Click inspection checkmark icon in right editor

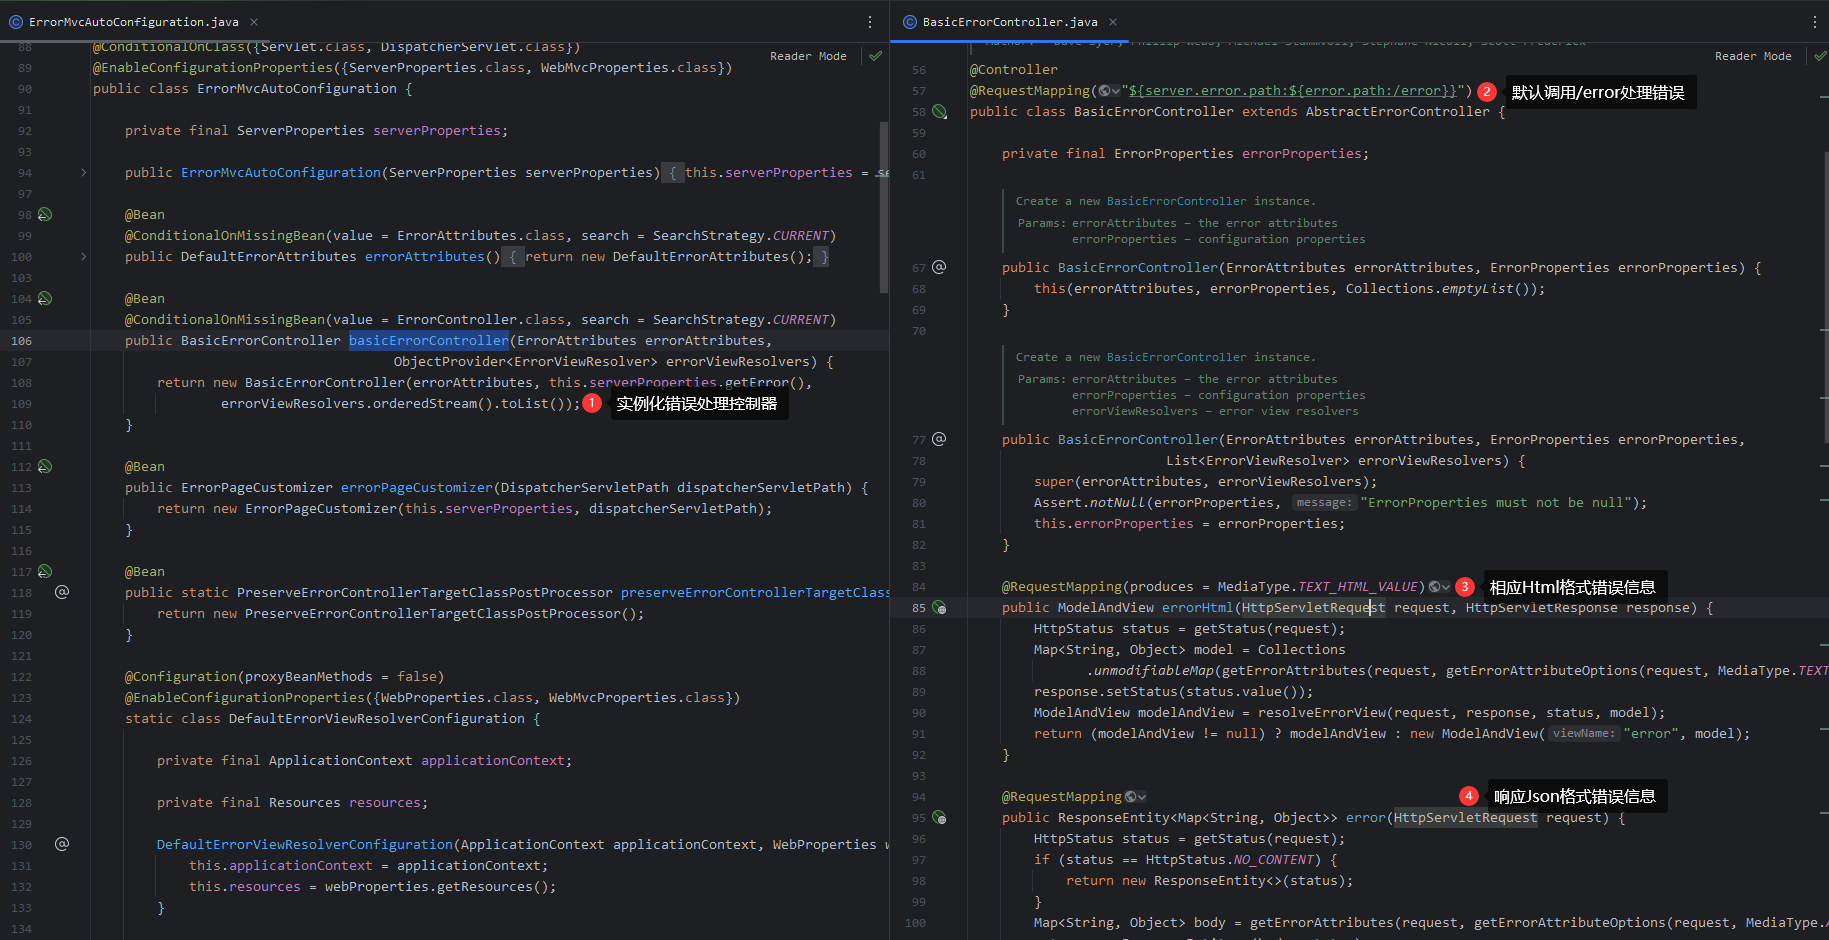pos(1820,56)
